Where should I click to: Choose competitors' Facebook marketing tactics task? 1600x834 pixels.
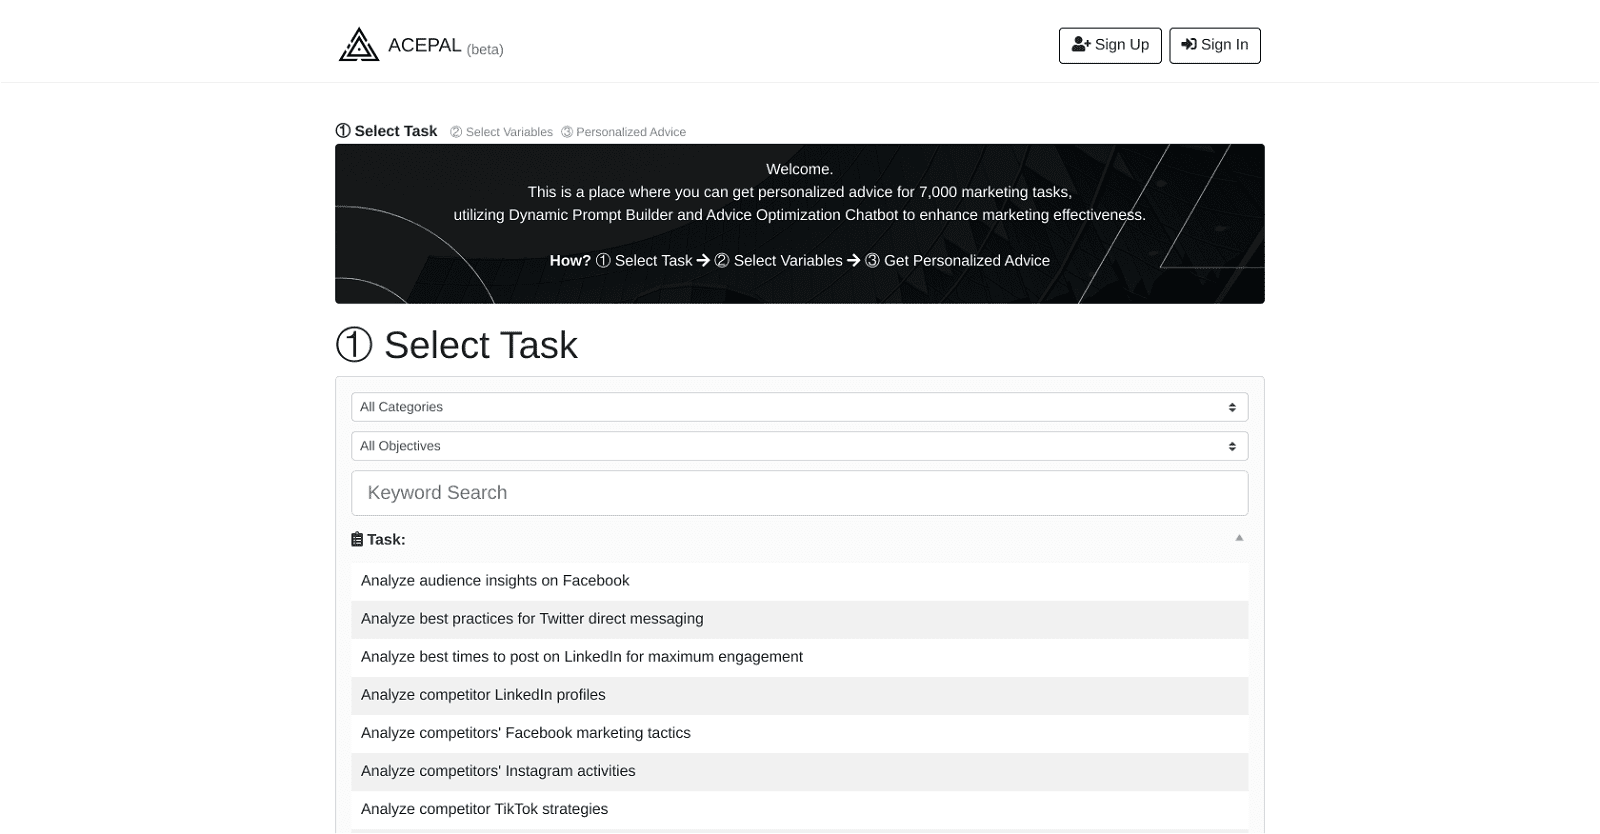[525, 733]
